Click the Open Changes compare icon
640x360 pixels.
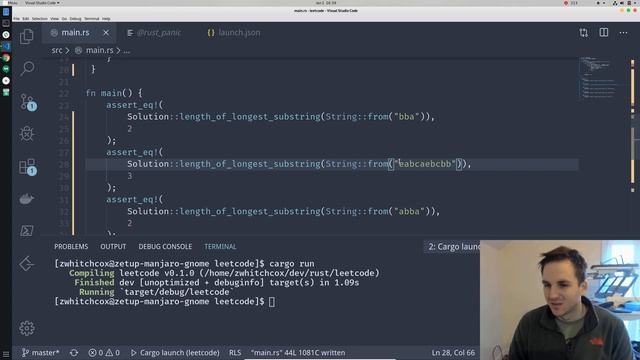(584, 33)
